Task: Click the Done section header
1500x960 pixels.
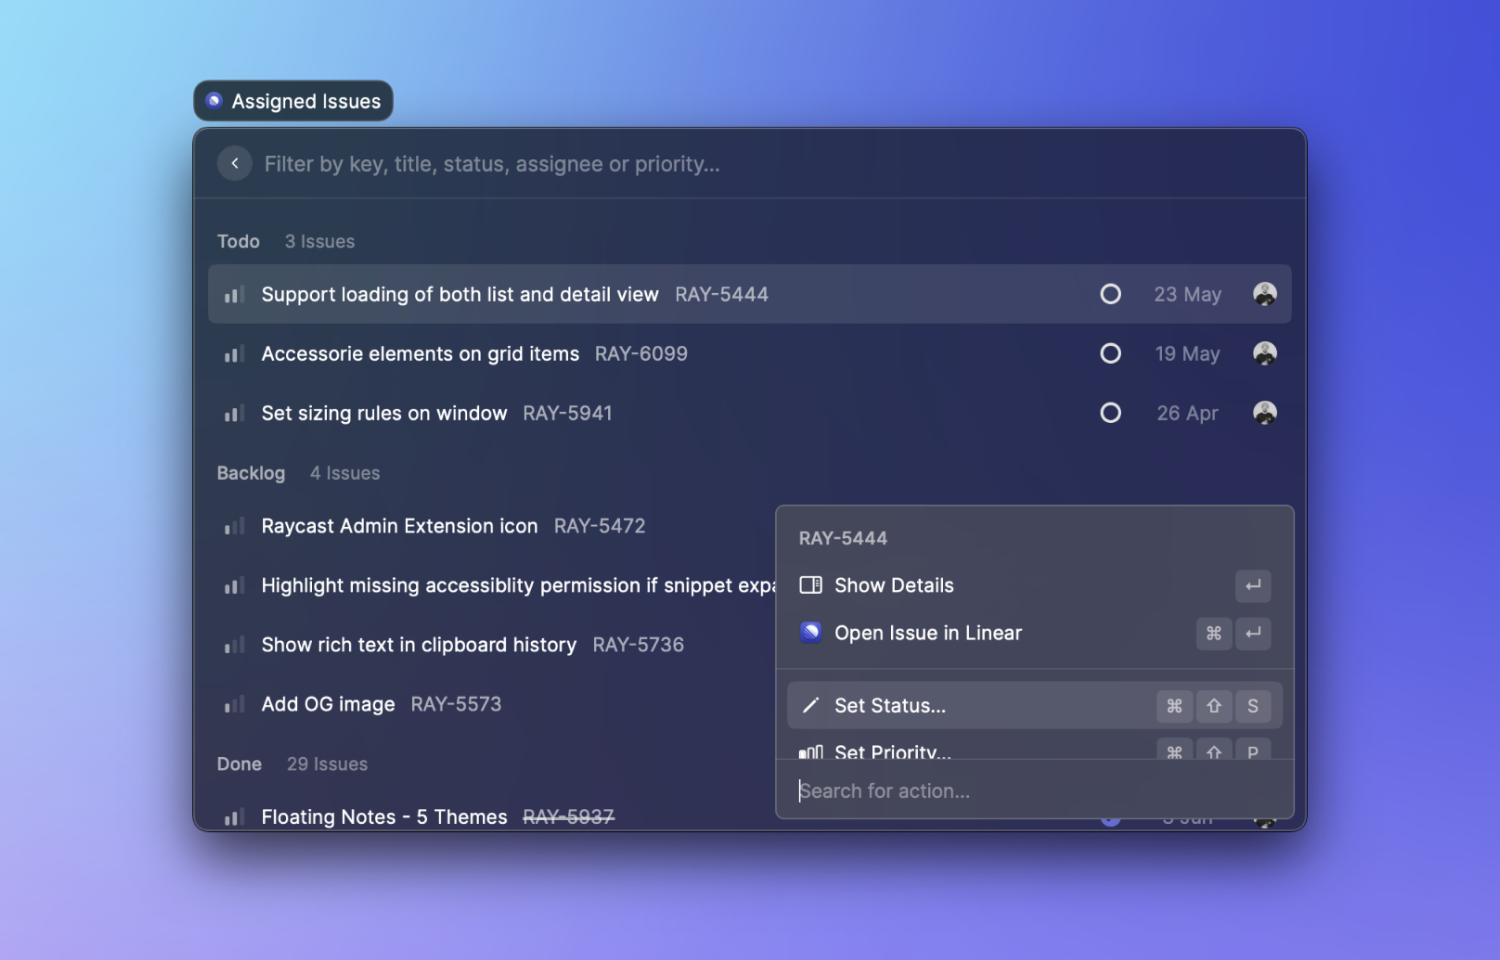Action: 239,764
